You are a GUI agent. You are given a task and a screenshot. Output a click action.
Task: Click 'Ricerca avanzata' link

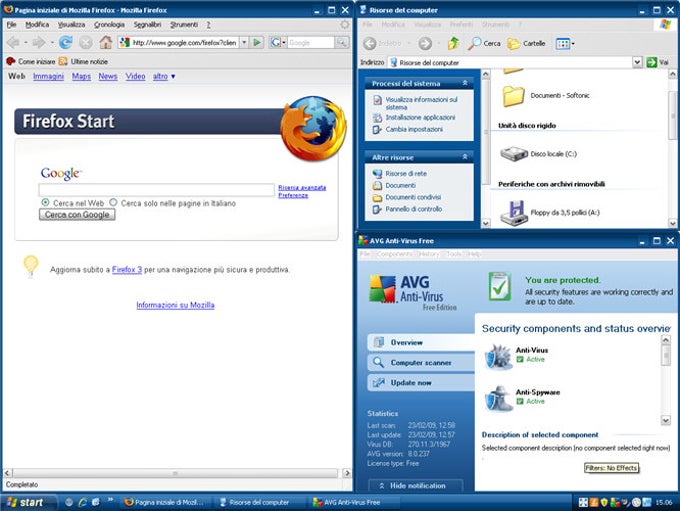pos(302,187)
